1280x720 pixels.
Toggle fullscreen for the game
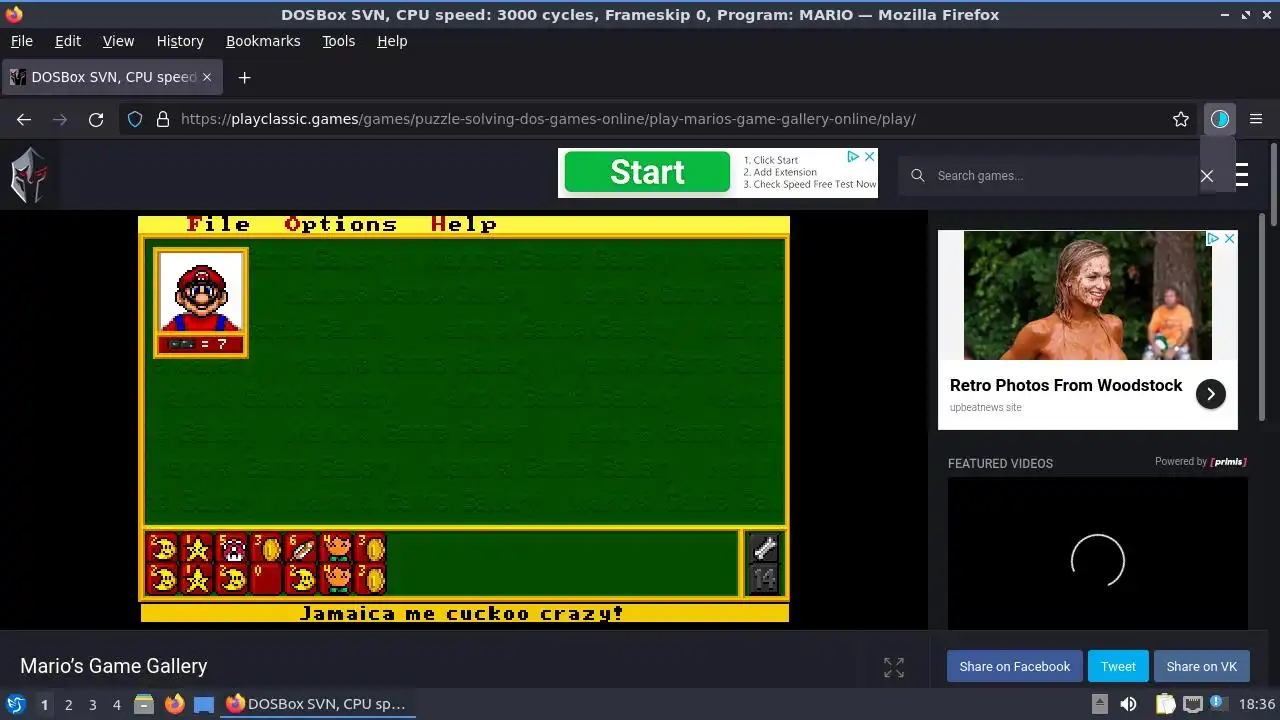[x=894, y=667]
